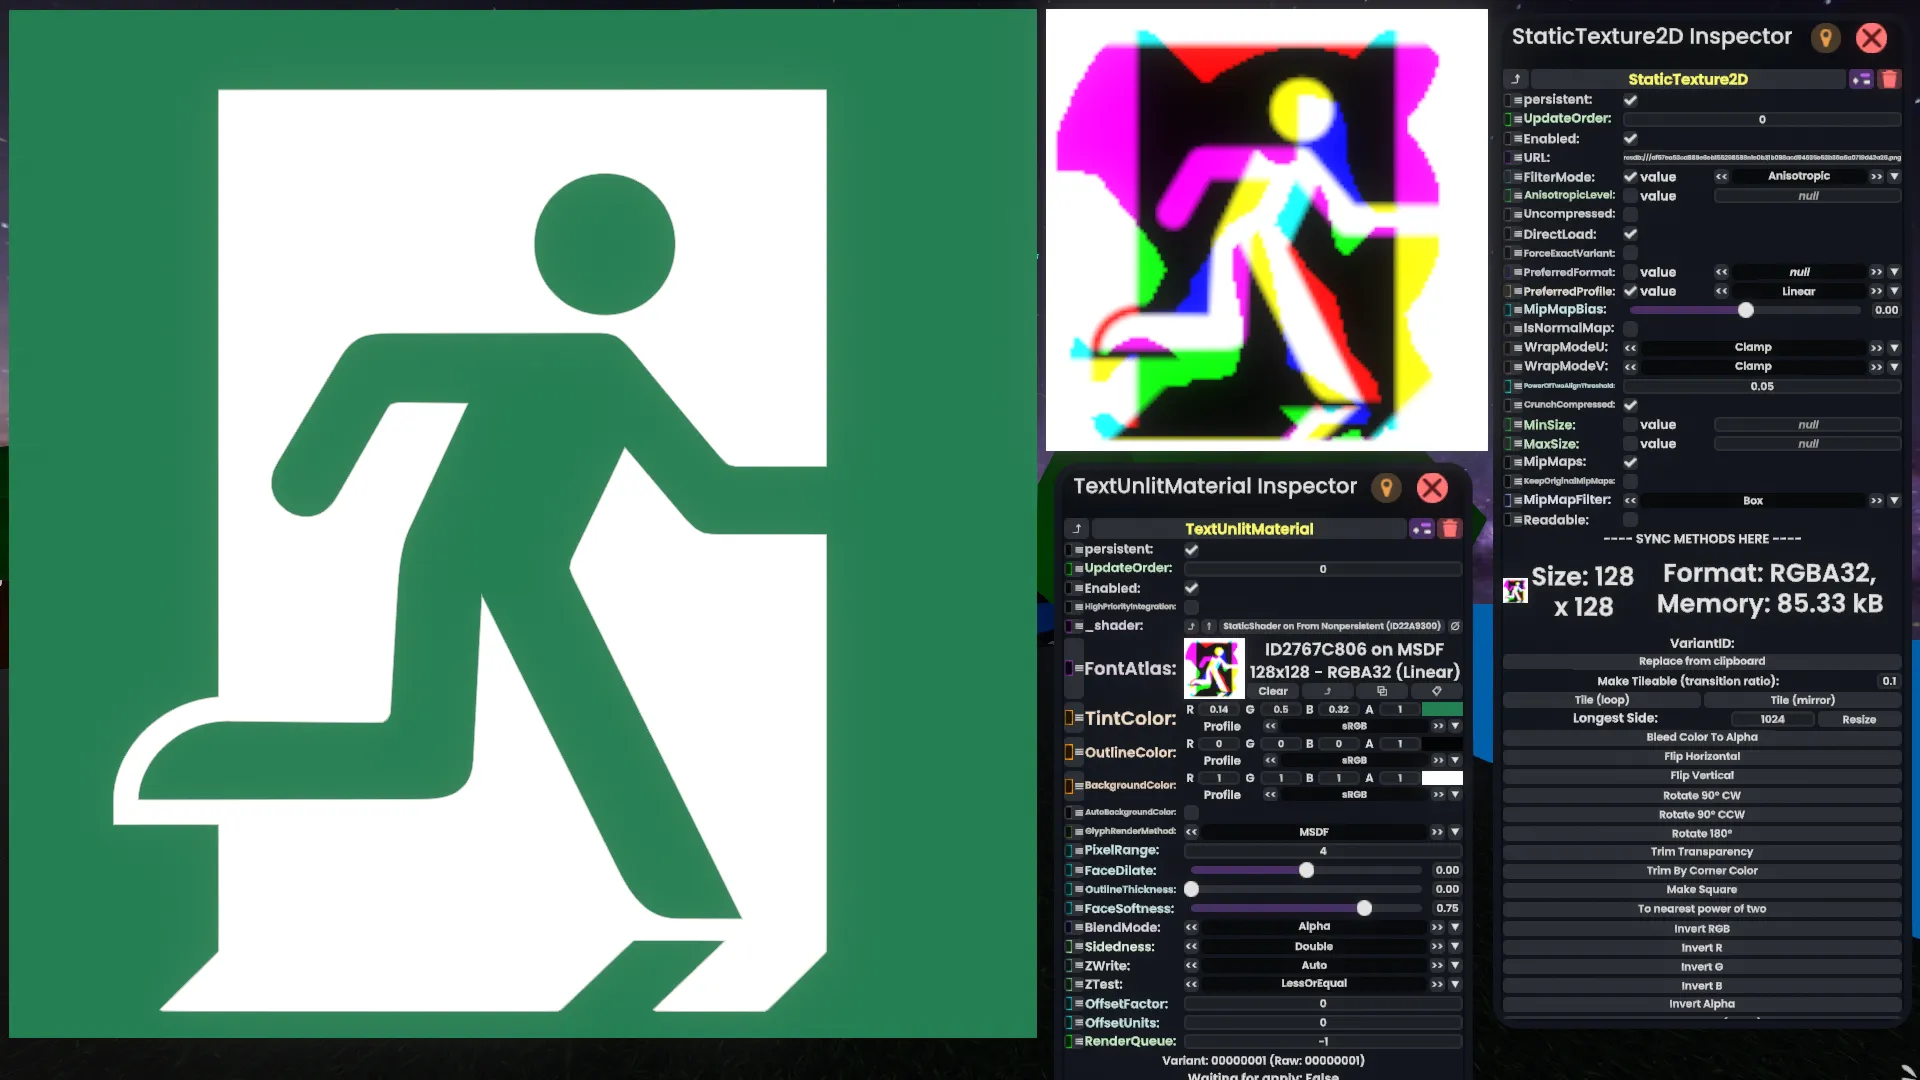Click Bleed Color To Alpha
Viewport: 1920px width, 1080px height.
(x=1702, y=738)
